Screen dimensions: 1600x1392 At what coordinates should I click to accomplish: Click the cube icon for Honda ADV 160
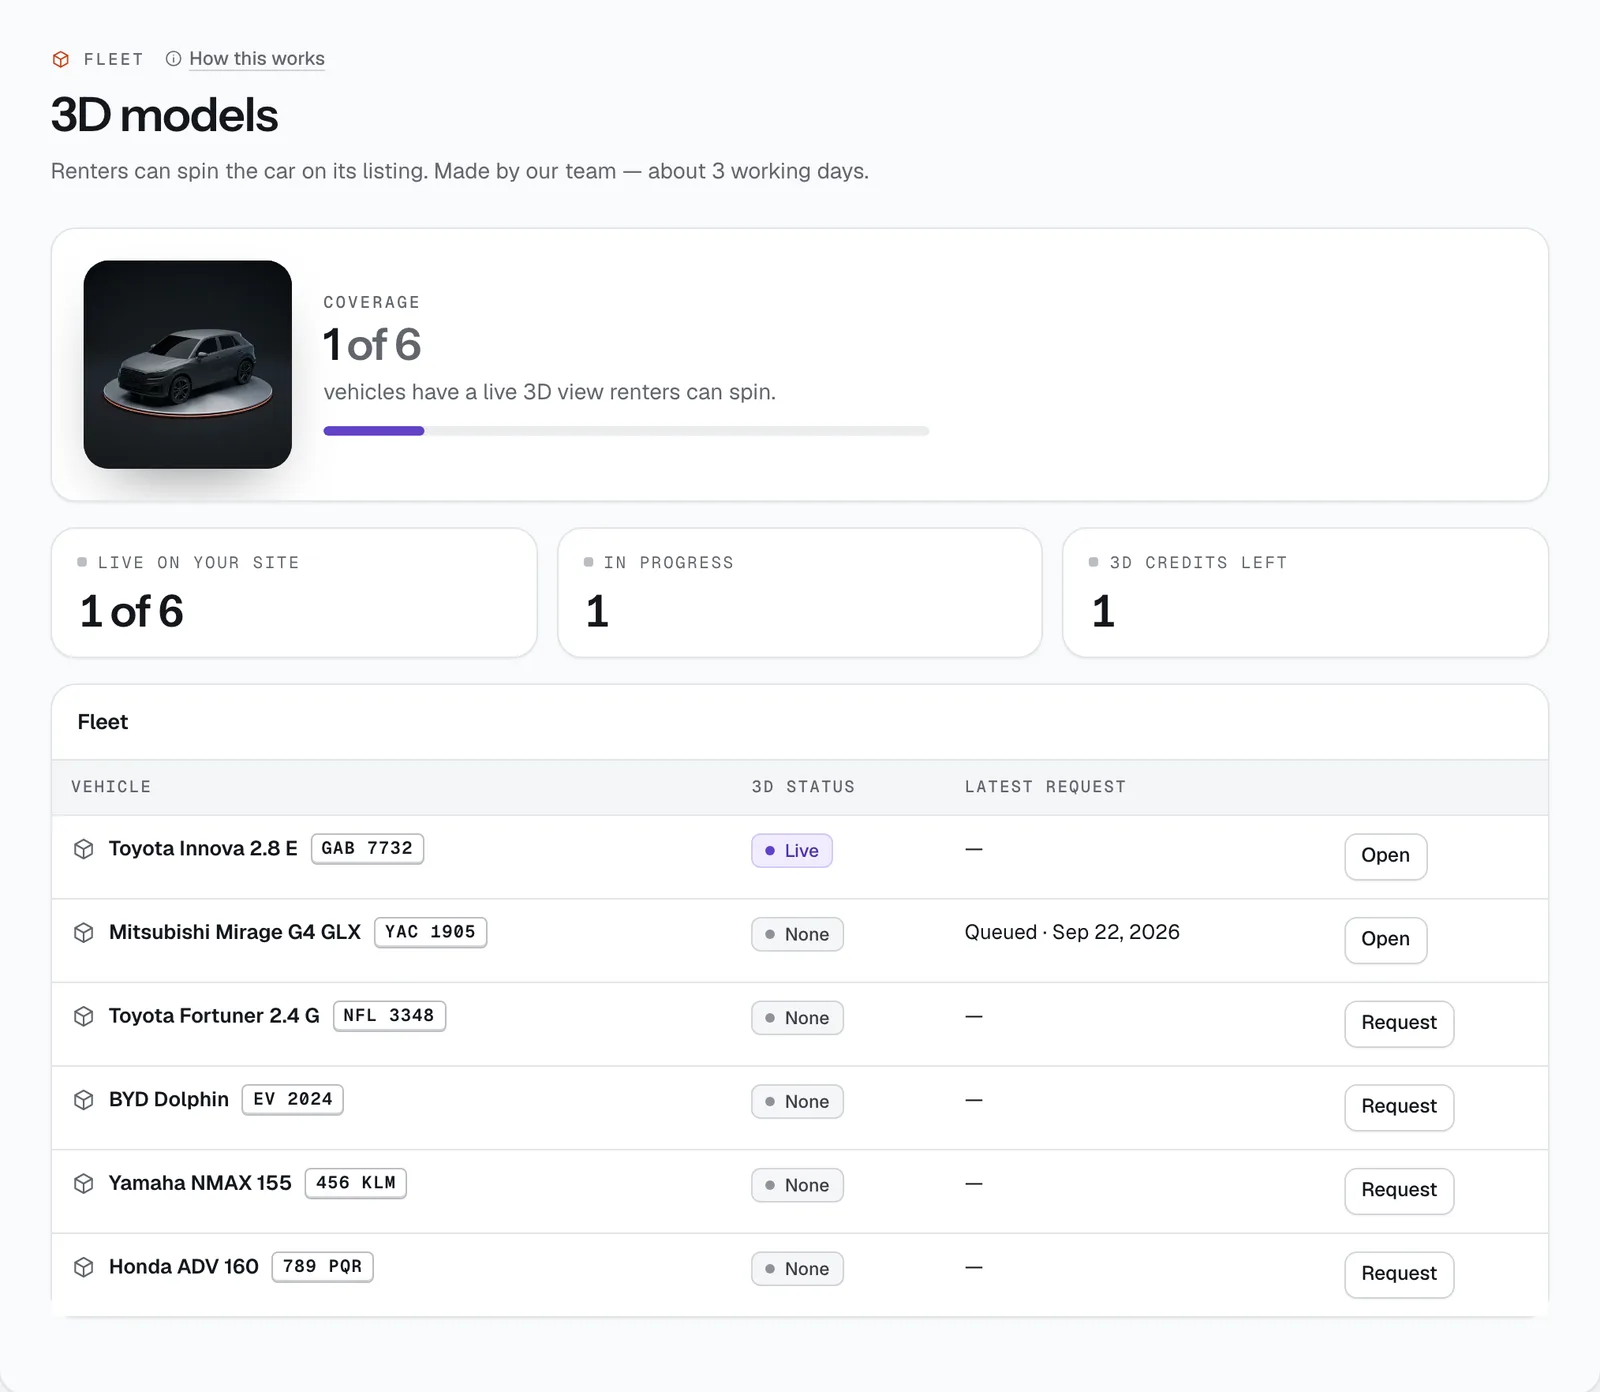click(x=84, y=1267)
